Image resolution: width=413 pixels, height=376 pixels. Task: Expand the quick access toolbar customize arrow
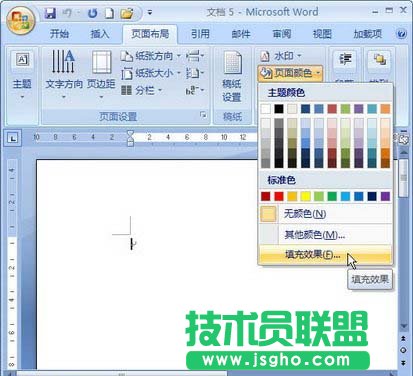click(150, 13)
